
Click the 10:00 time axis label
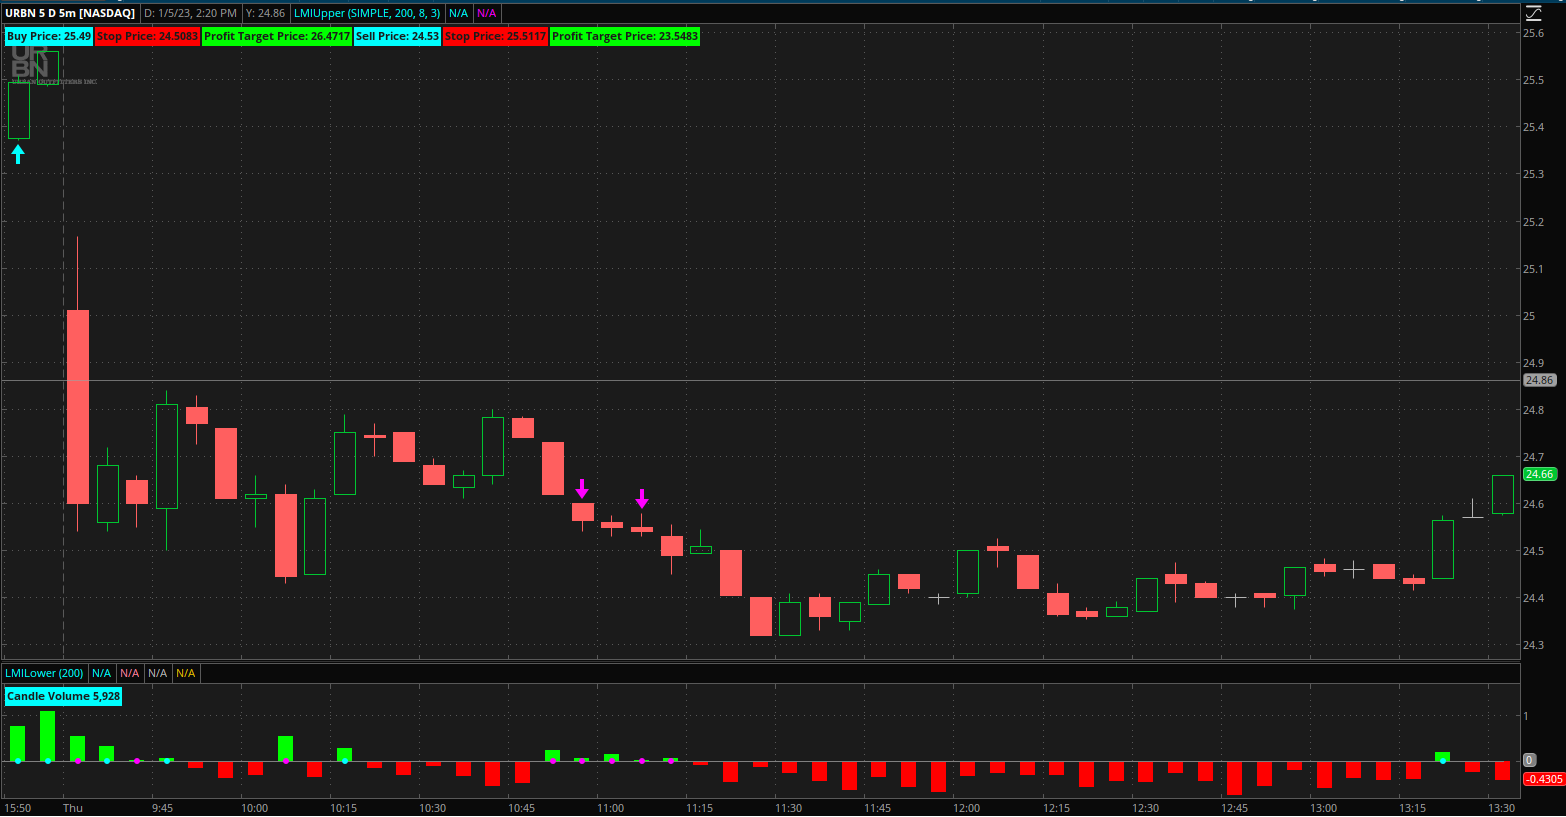(255, 808)
